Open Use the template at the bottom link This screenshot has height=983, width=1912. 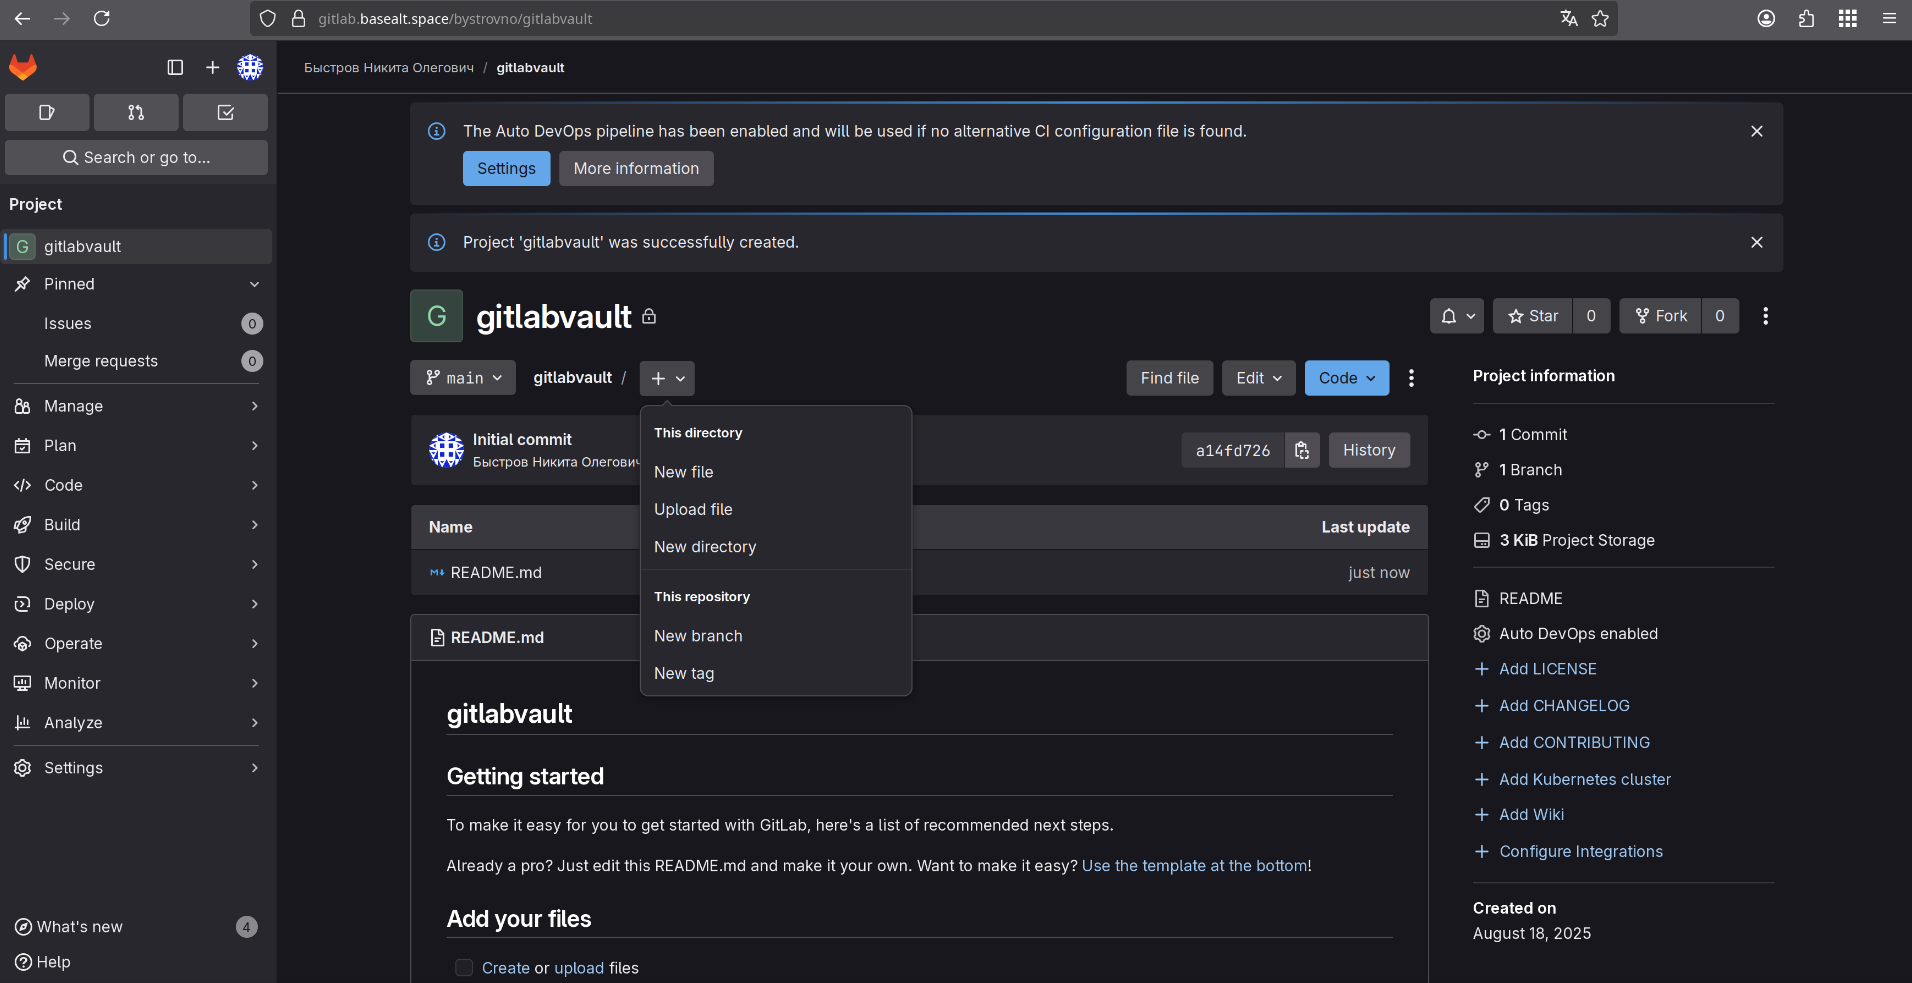(x=1195, y=866)
